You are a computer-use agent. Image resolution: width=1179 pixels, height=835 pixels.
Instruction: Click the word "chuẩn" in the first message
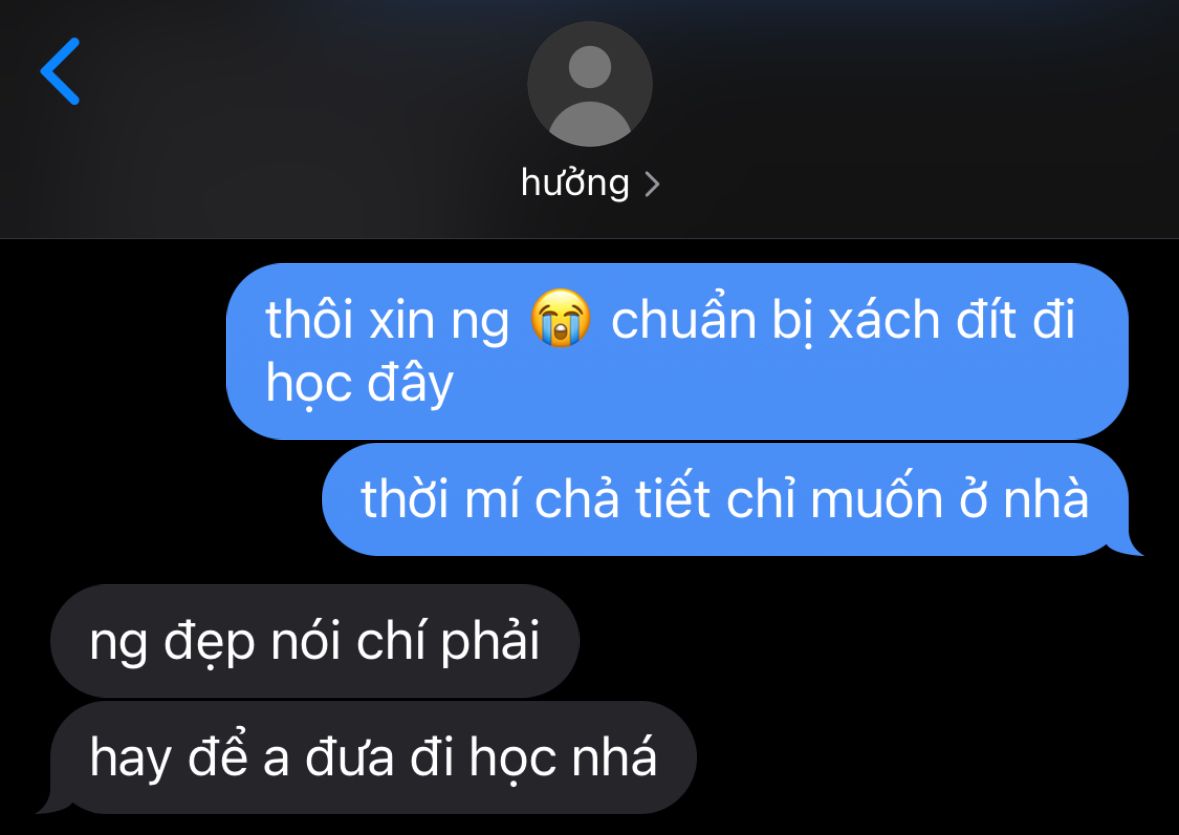[x=683, y=319]
